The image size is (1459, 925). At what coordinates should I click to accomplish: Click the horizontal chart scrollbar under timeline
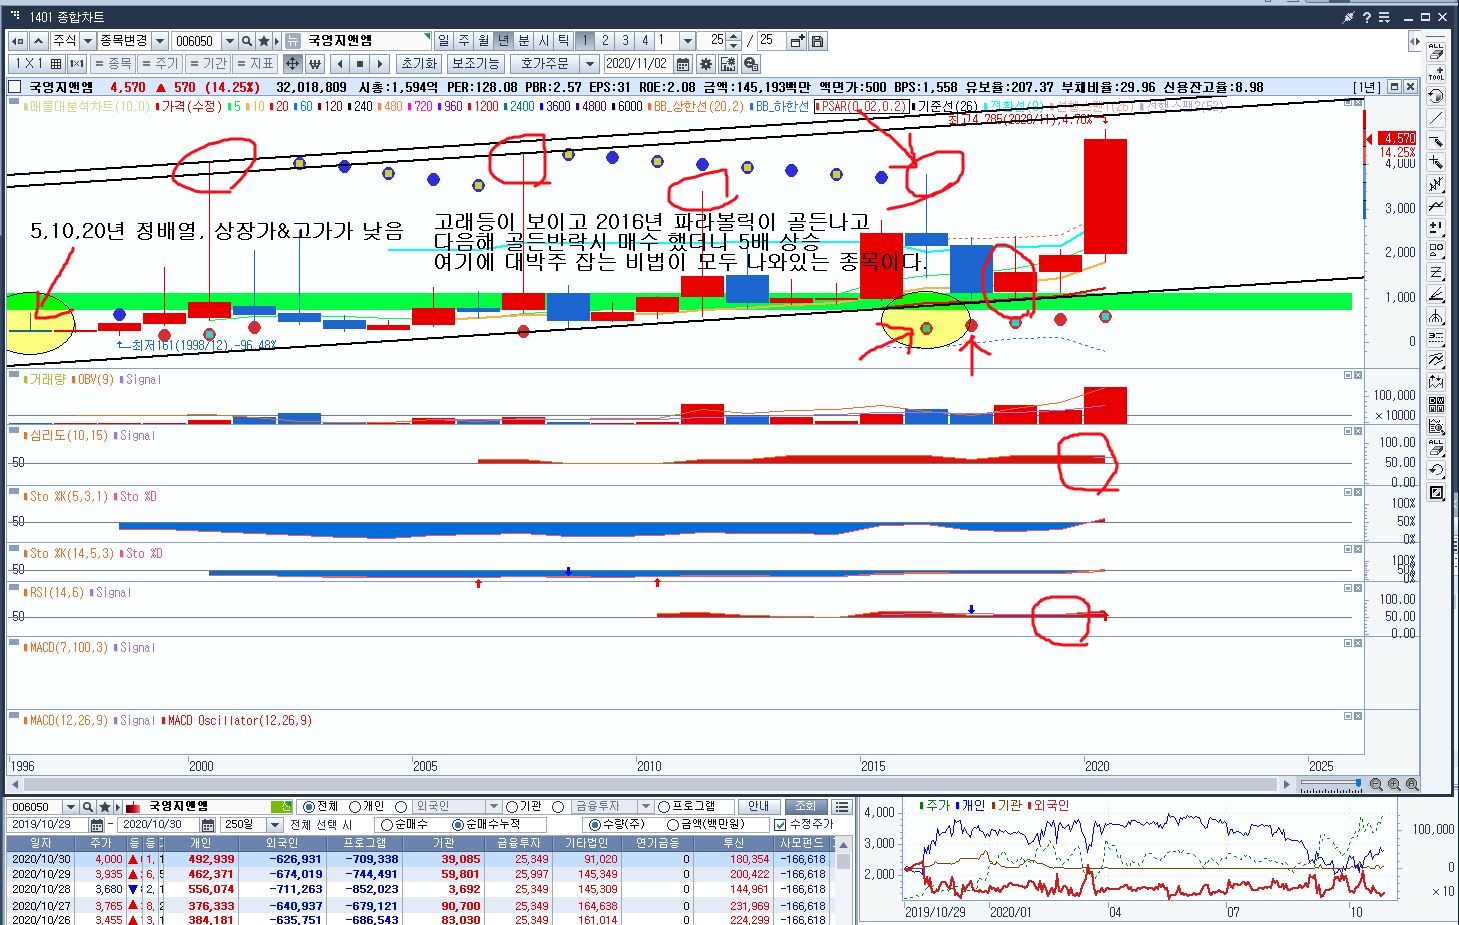pyautogui.click(x=640, y=785)
